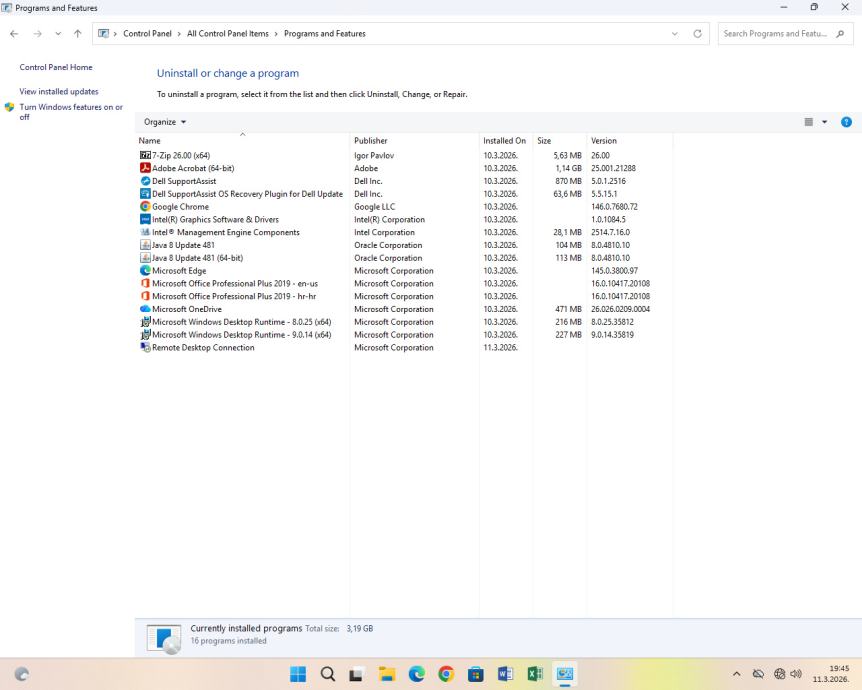Open View installed updates link
This screenshot has width=862, height=690.
pos(59,91)
